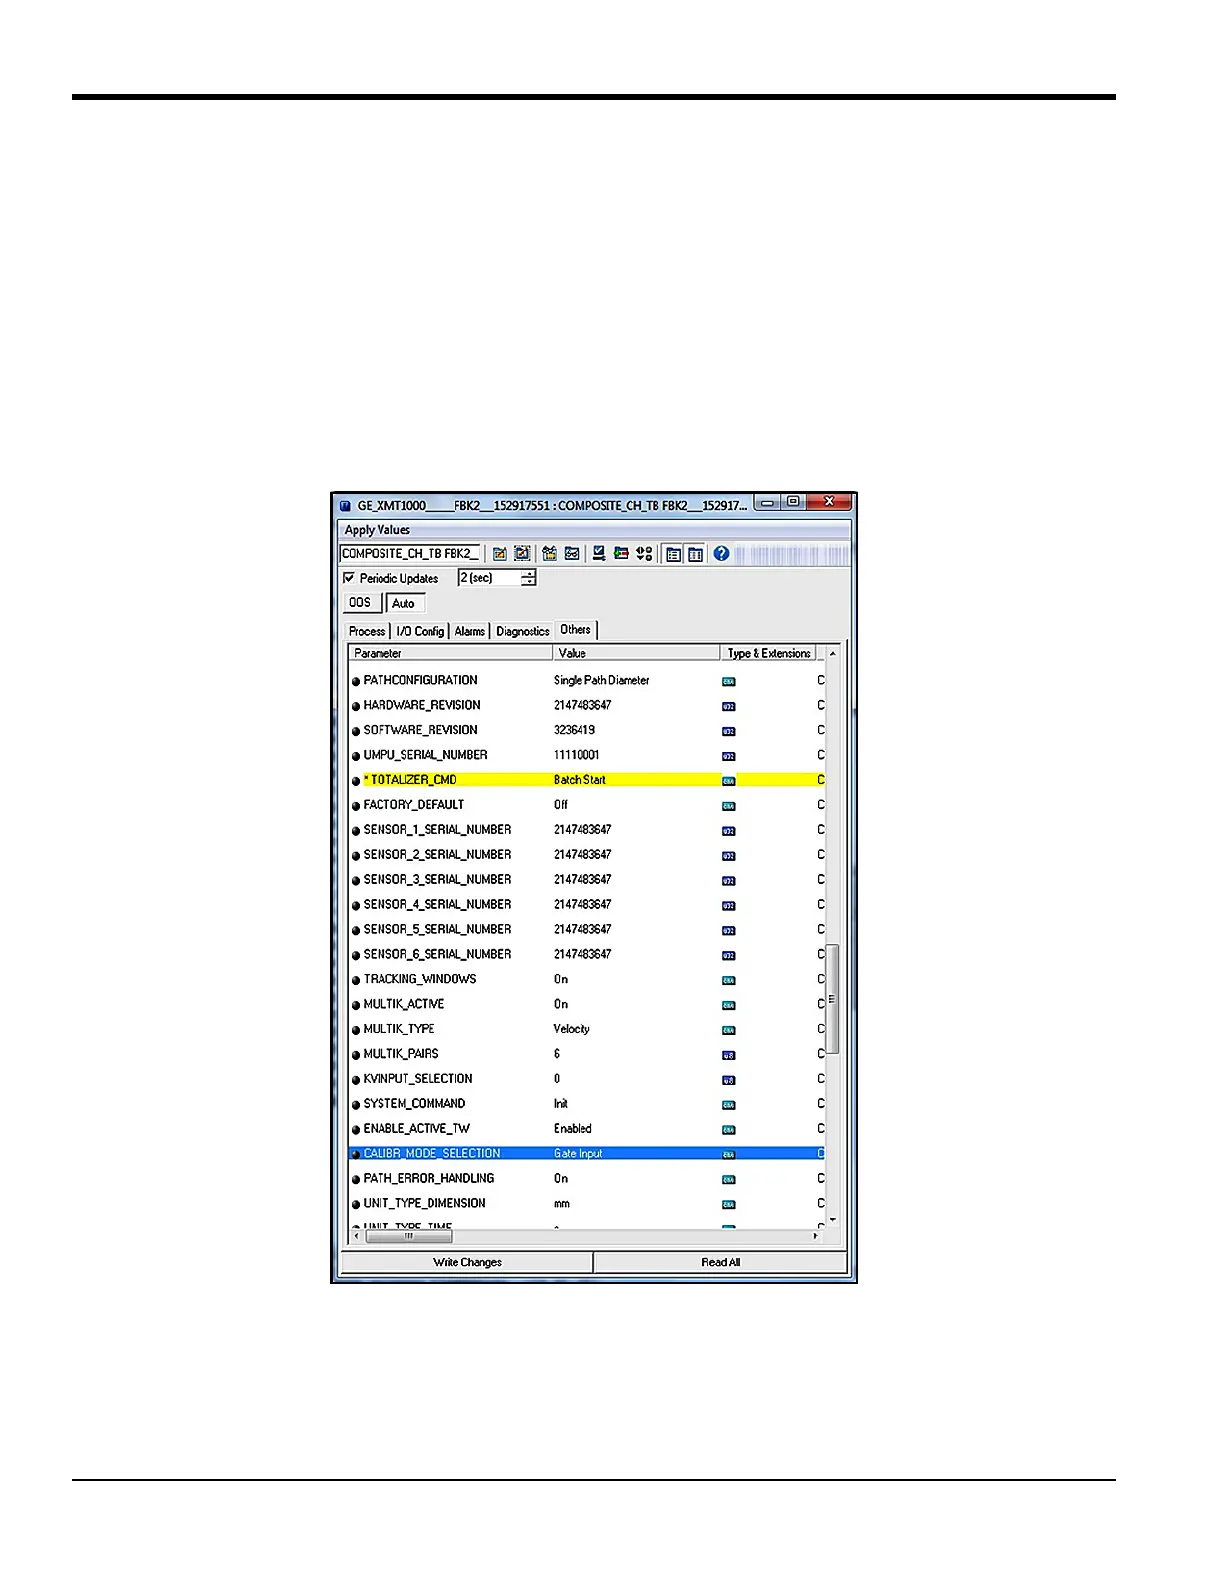
Task: Select the SENSOR_6_SERIAL_NUMBER parameter
Action: [437, 954]
